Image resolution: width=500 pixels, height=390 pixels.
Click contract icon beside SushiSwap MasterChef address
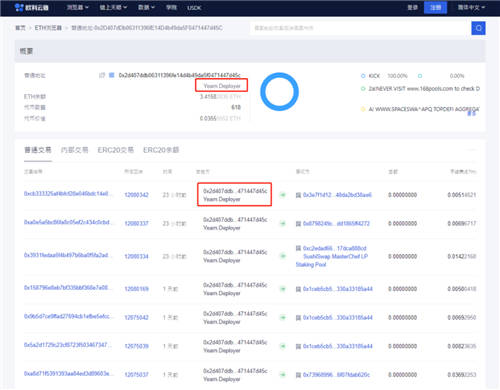pyautogui.click(x=298, y=248)
